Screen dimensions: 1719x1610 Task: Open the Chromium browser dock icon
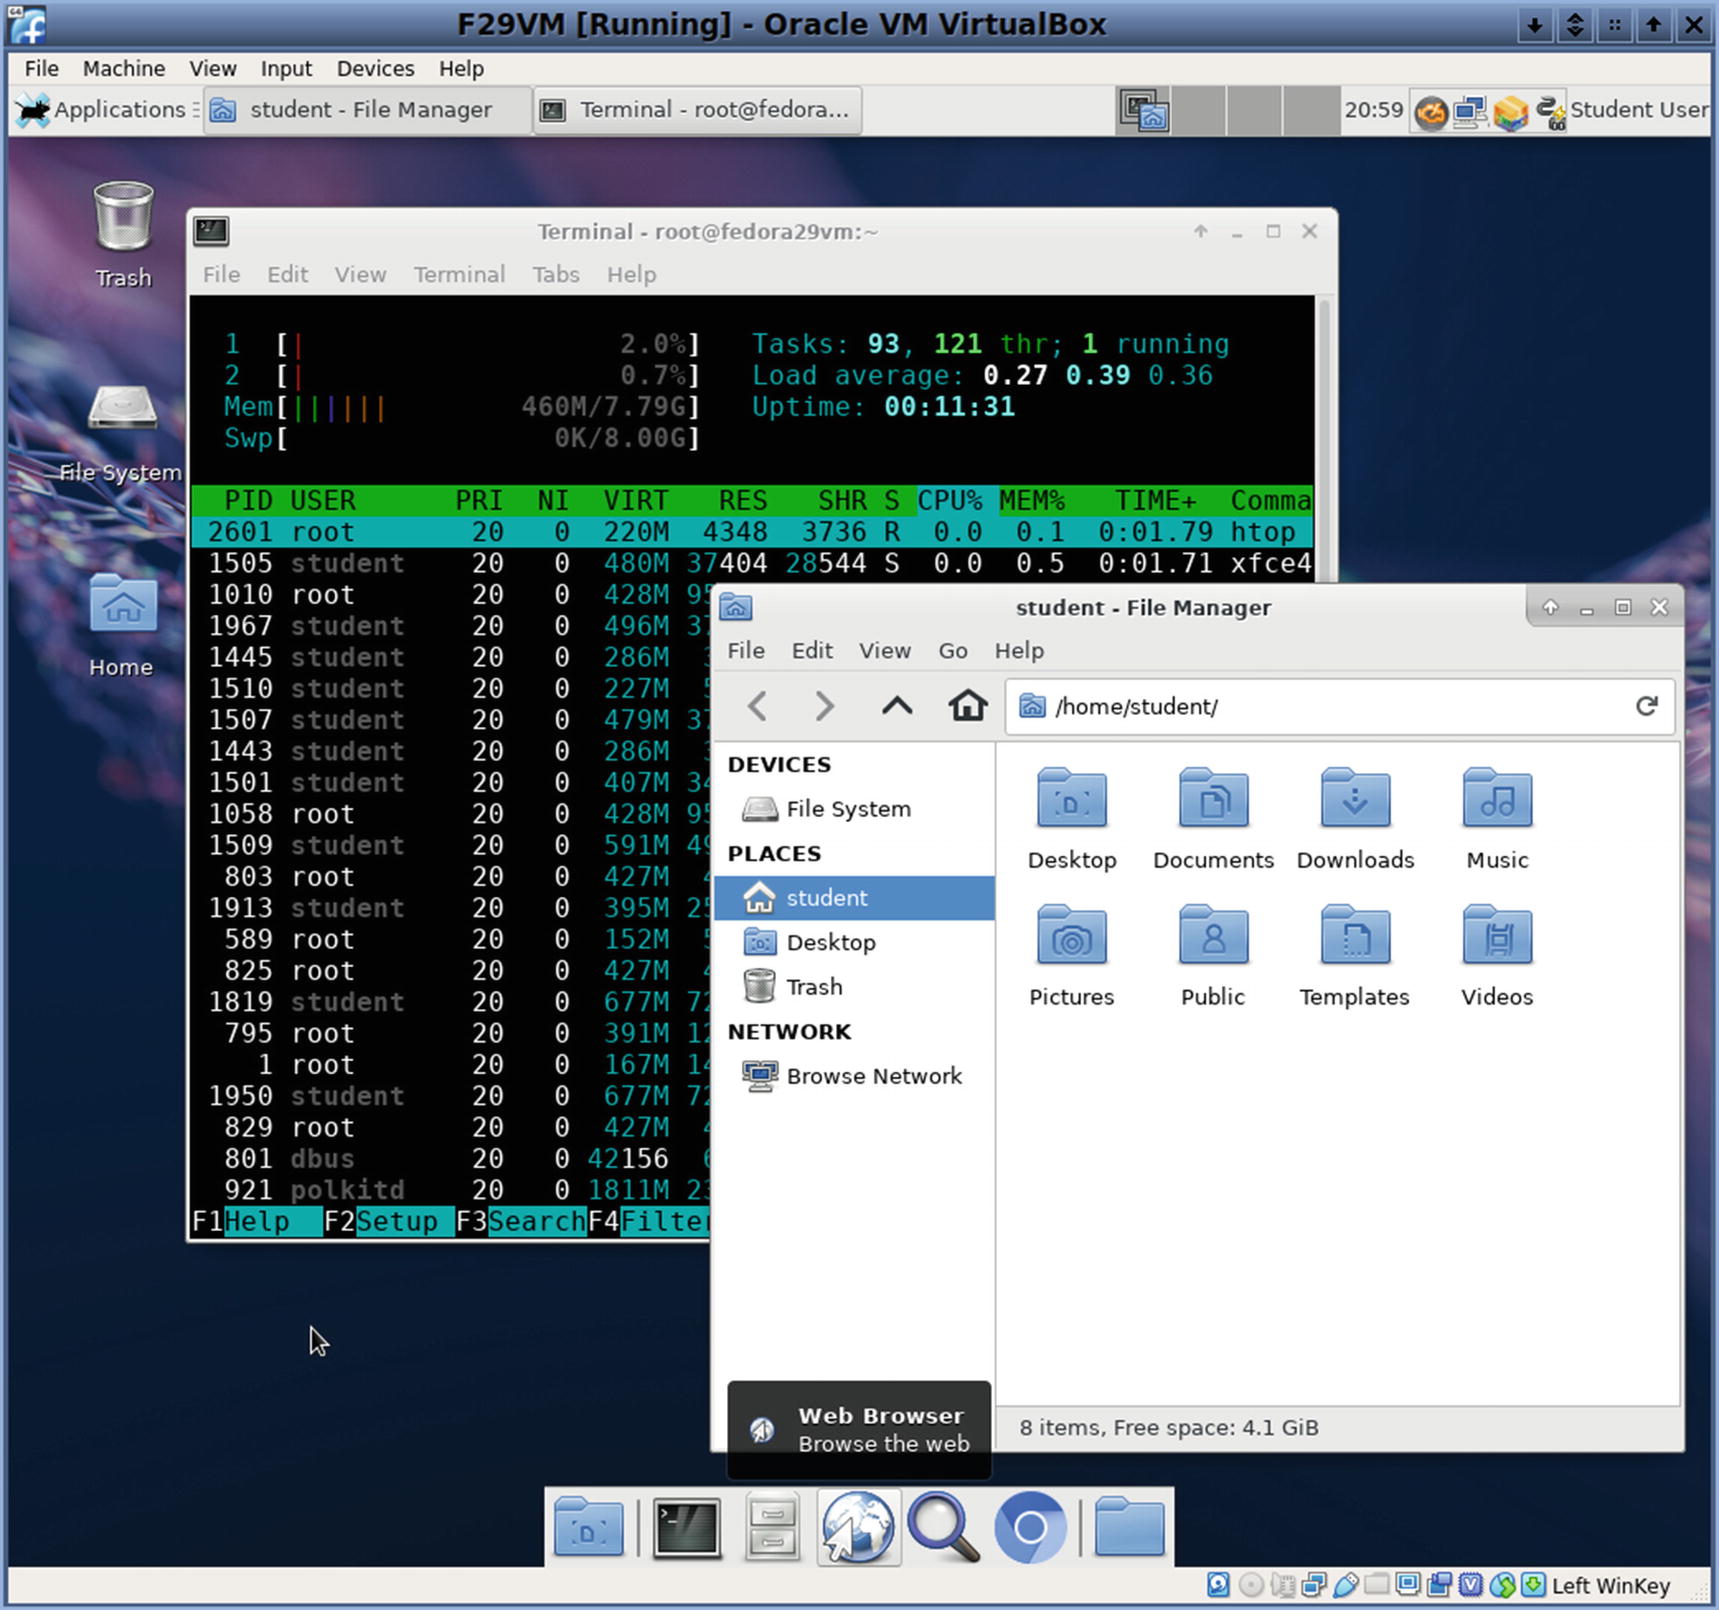pos(1029,1527)
